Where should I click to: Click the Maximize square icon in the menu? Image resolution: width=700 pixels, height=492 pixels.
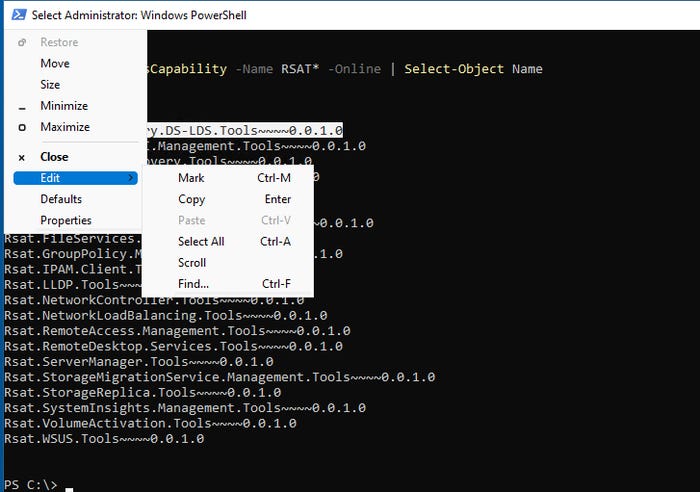pyautogui.click(x=22, y=127)
